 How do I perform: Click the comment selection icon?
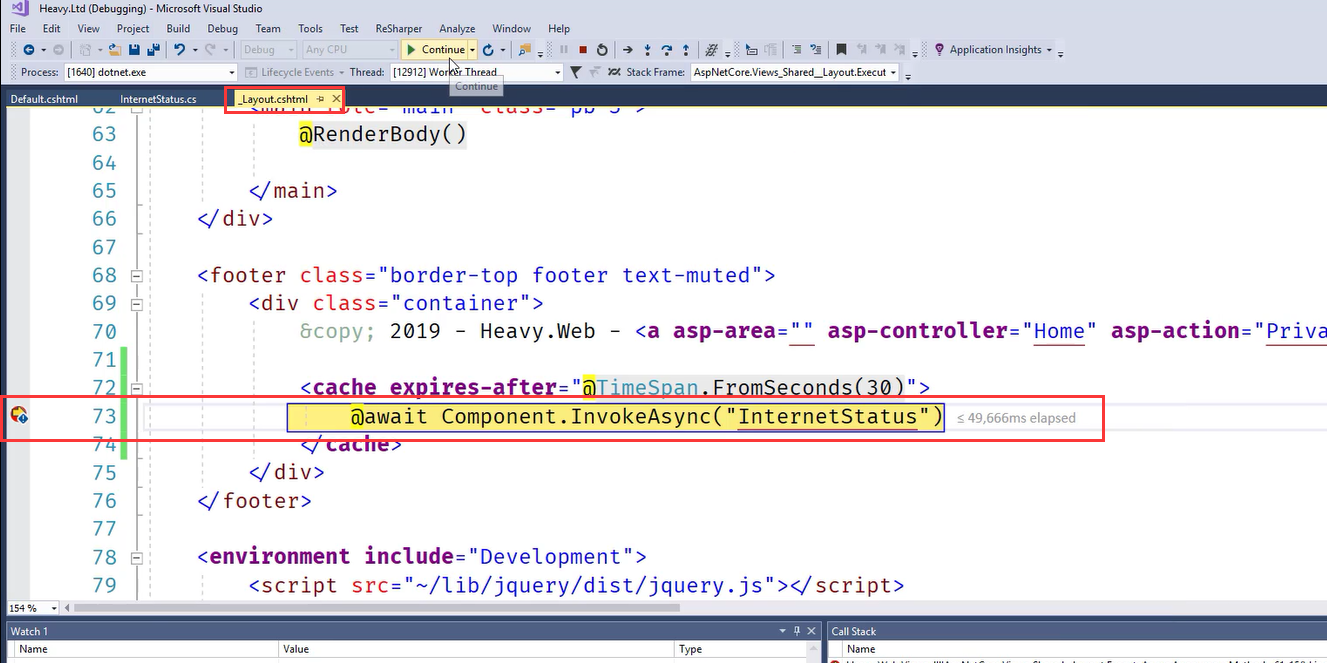click(x=796, y=50)
